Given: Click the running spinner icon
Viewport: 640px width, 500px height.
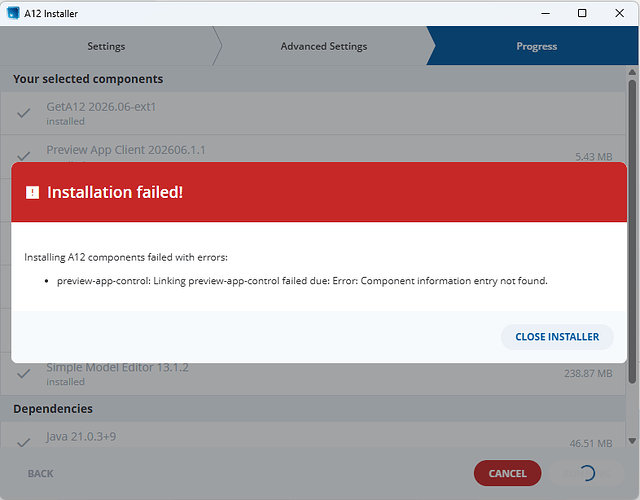Looking at the screenshot, I should pyautogui.click(x=587, y=473).
